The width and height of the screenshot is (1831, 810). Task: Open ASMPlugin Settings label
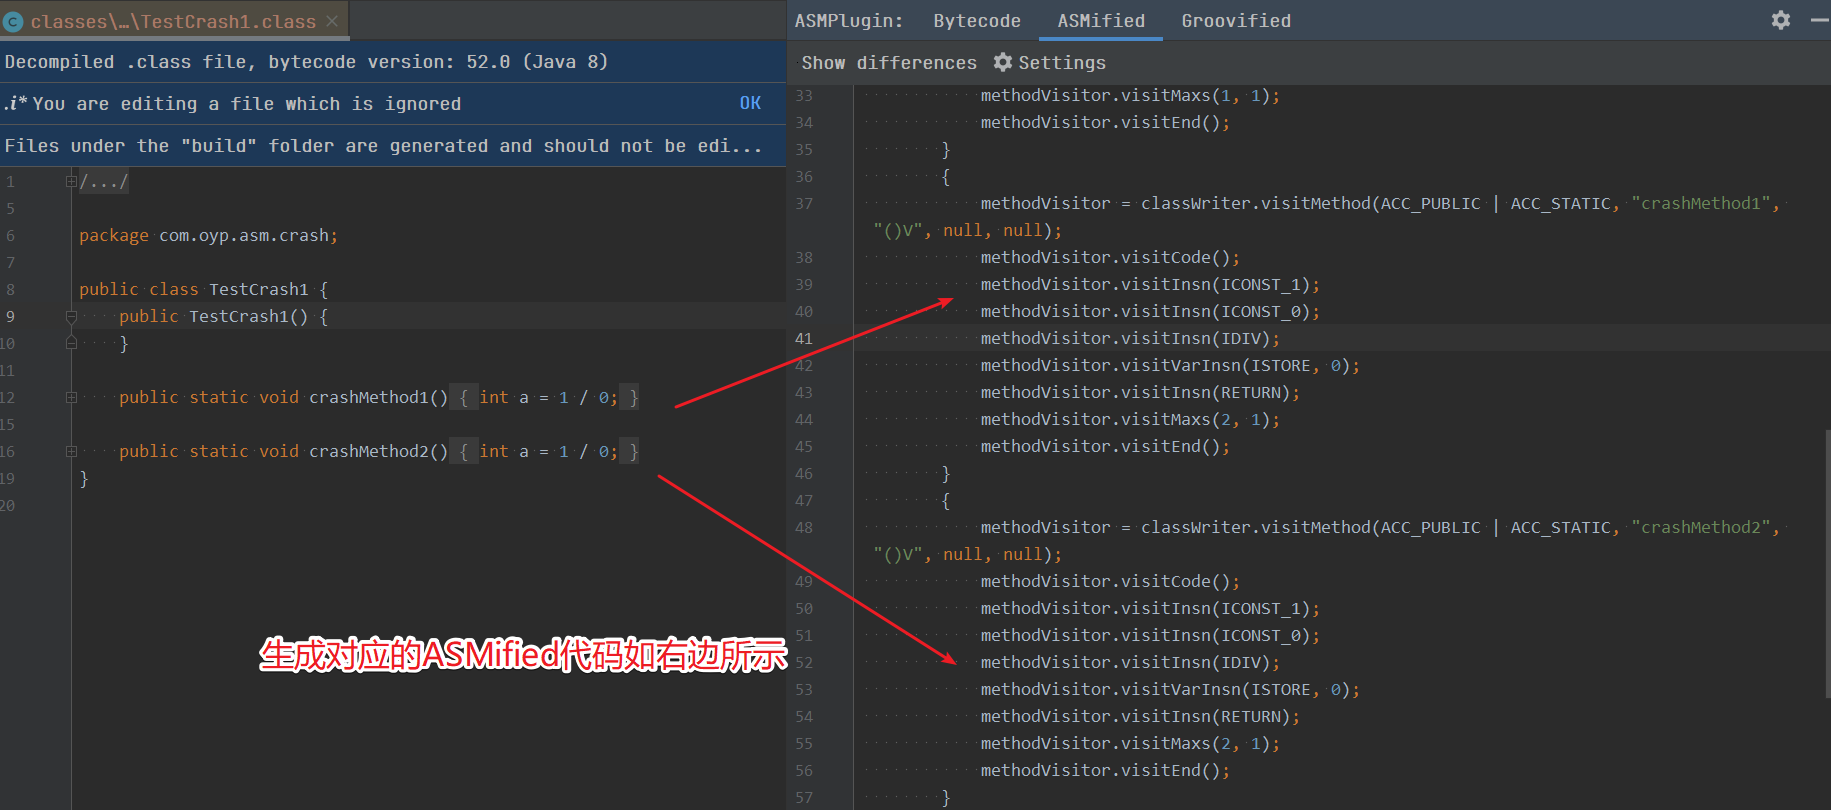coord(1062,63)
